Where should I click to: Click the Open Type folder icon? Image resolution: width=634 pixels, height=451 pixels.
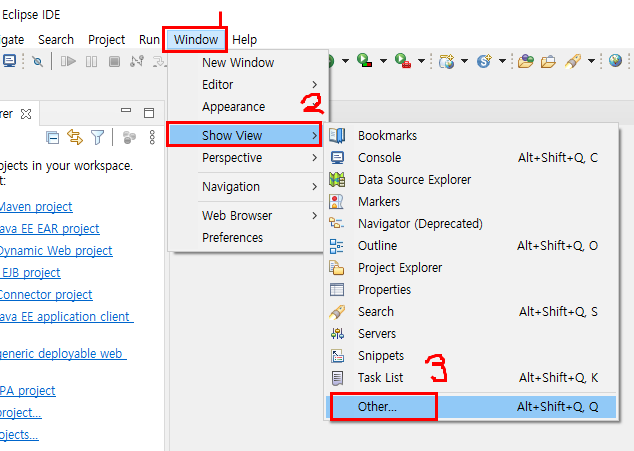click(525, 61)
